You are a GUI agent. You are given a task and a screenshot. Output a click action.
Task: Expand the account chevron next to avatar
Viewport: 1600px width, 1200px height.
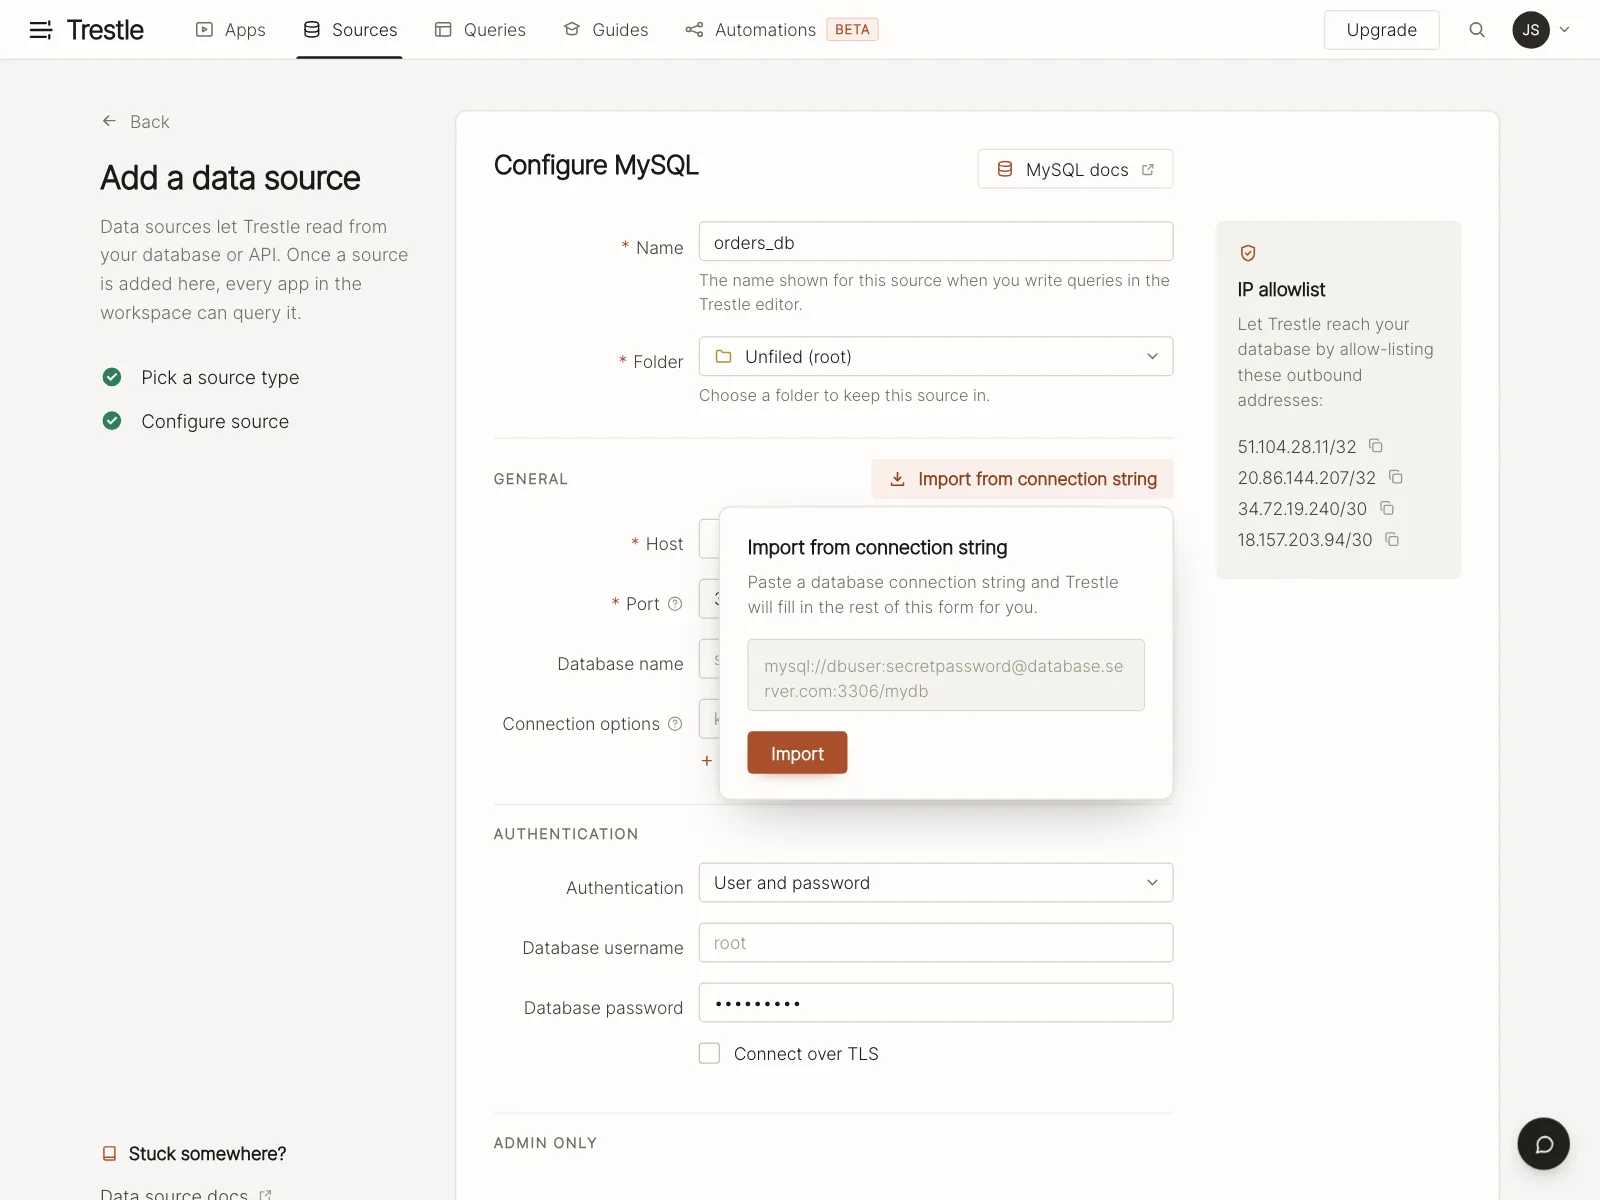click(1565, 30)
